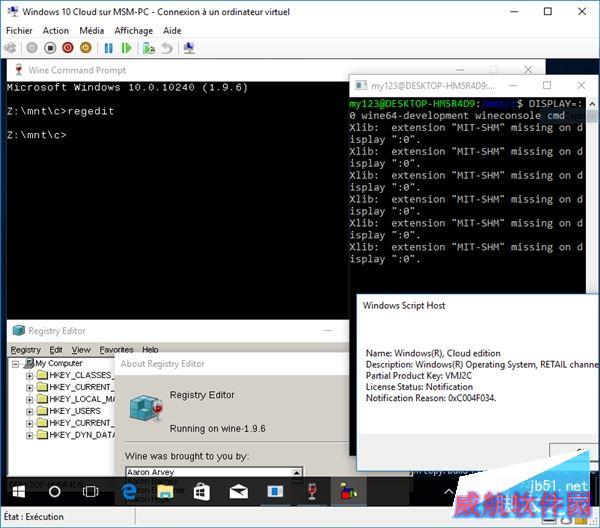Open Microsoft Store from taskbar

pyautogui.click(x=201, y=491)
